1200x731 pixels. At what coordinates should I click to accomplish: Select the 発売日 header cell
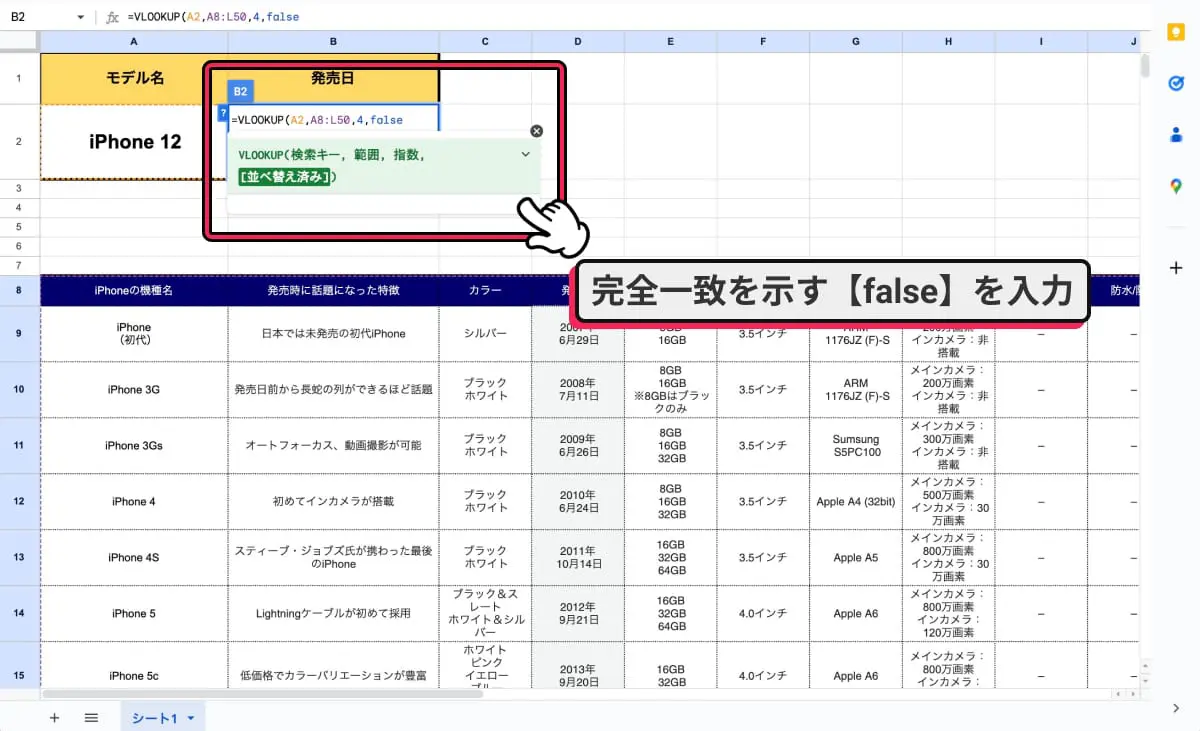[x=333, y=77]
